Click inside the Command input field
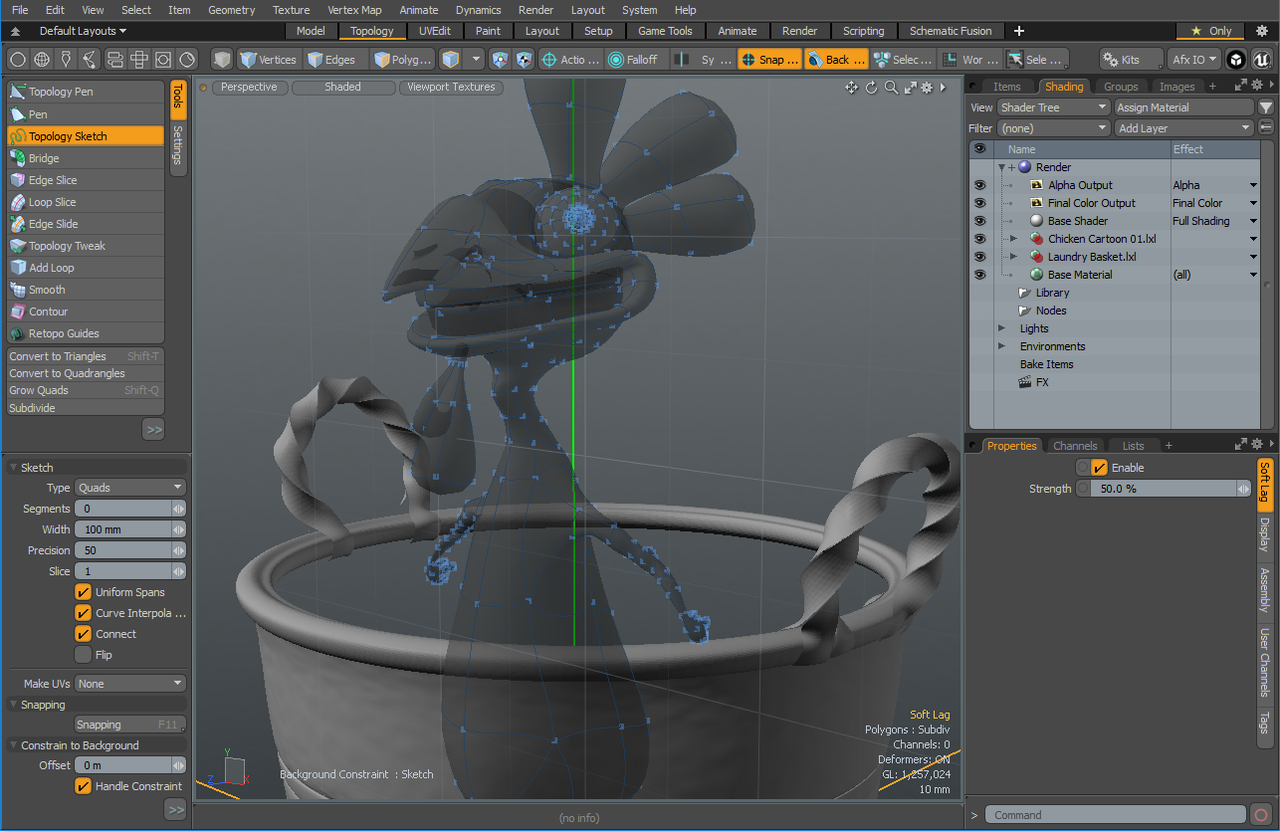This screenshot has height=832, width=1280. (x=1113, y=814)
